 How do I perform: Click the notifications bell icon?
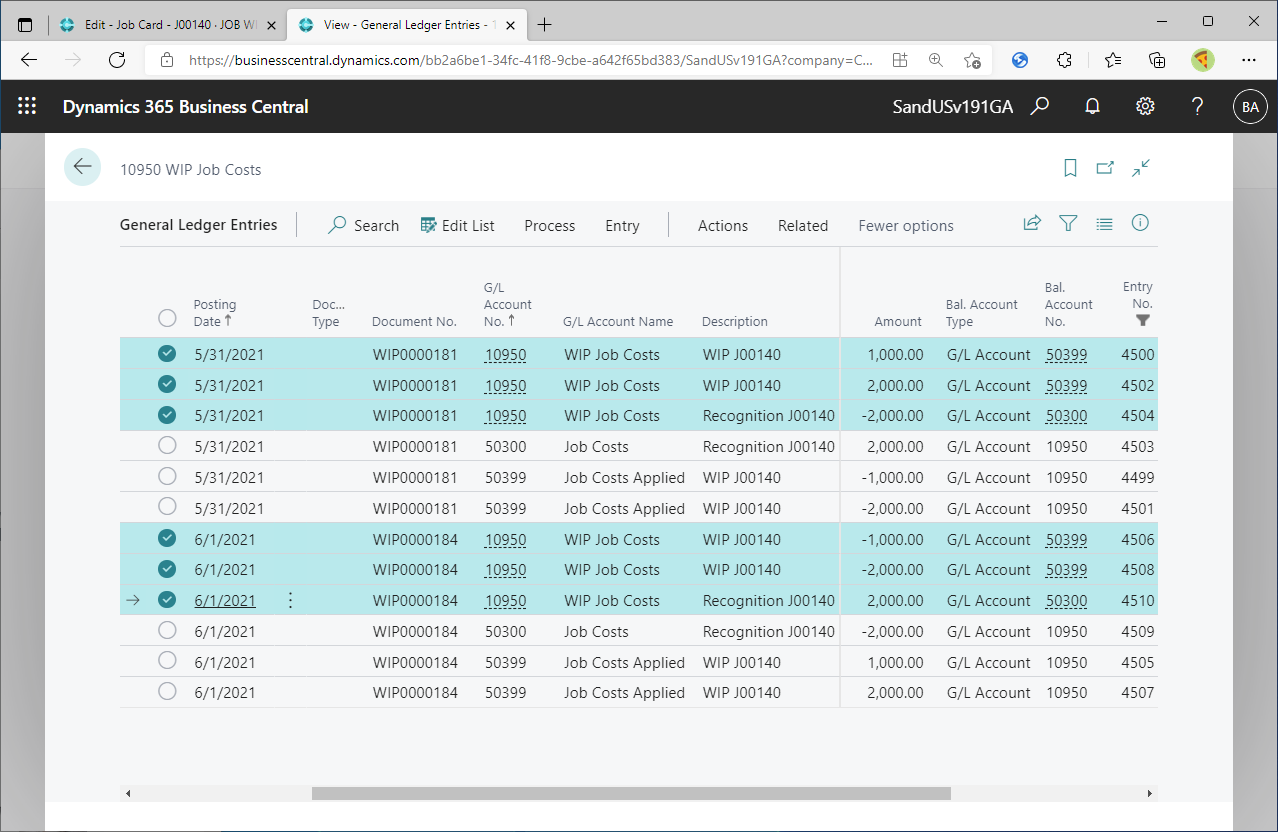pos(1093,106)
